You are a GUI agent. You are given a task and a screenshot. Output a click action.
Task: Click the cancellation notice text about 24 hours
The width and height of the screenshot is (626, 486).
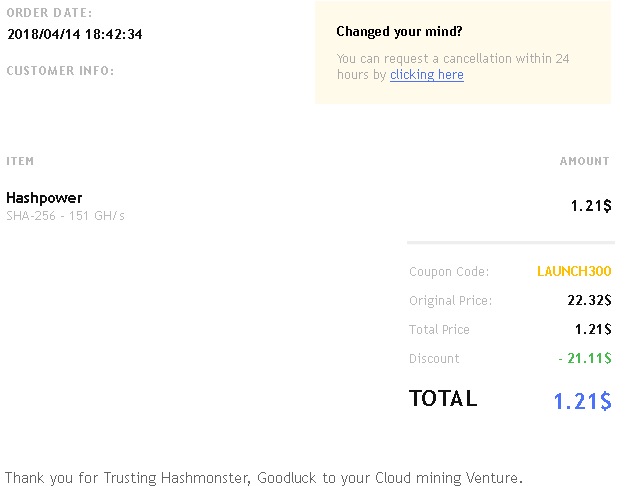453,67
